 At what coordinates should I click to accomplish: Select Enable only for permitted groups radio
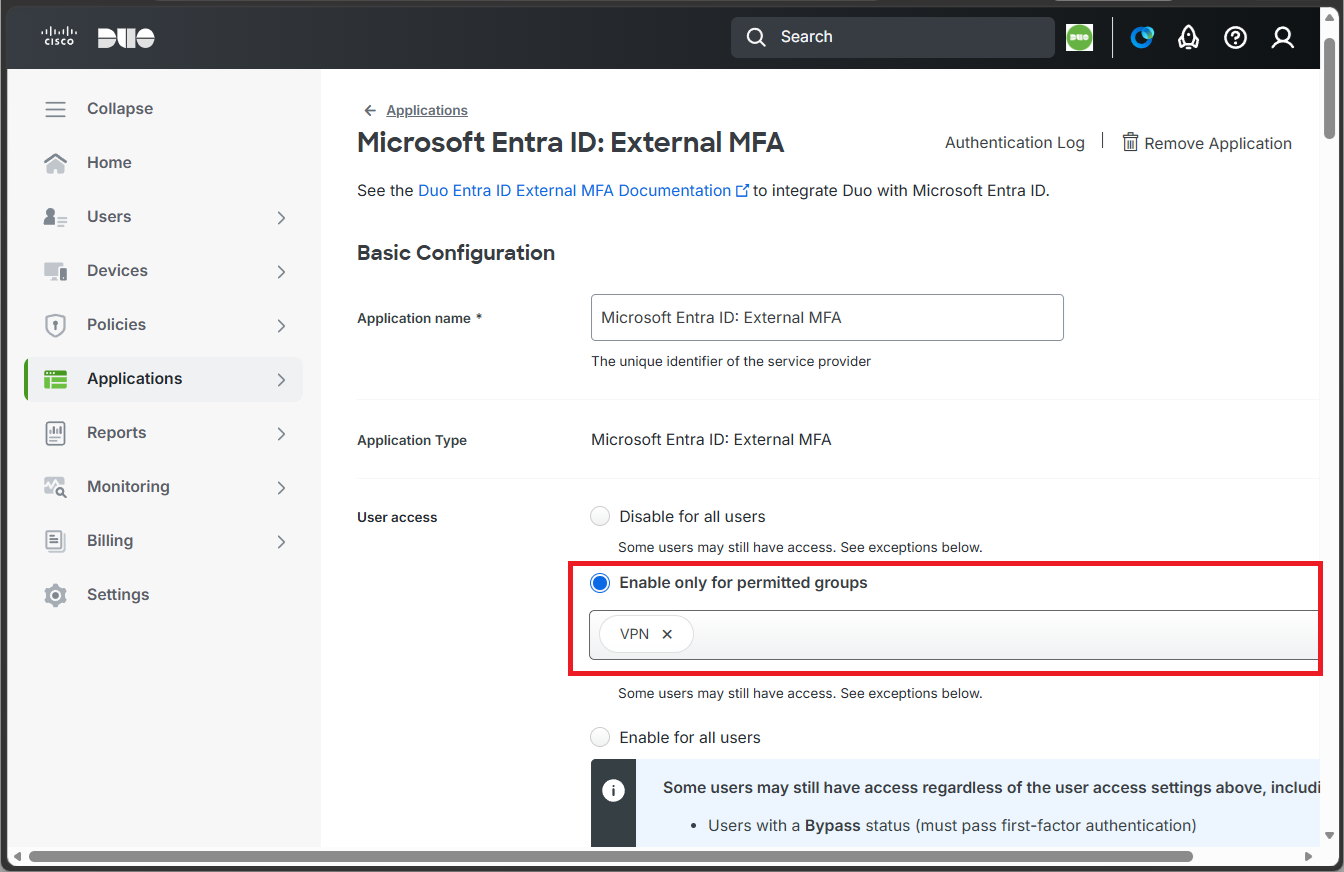(x=600, y=583)
